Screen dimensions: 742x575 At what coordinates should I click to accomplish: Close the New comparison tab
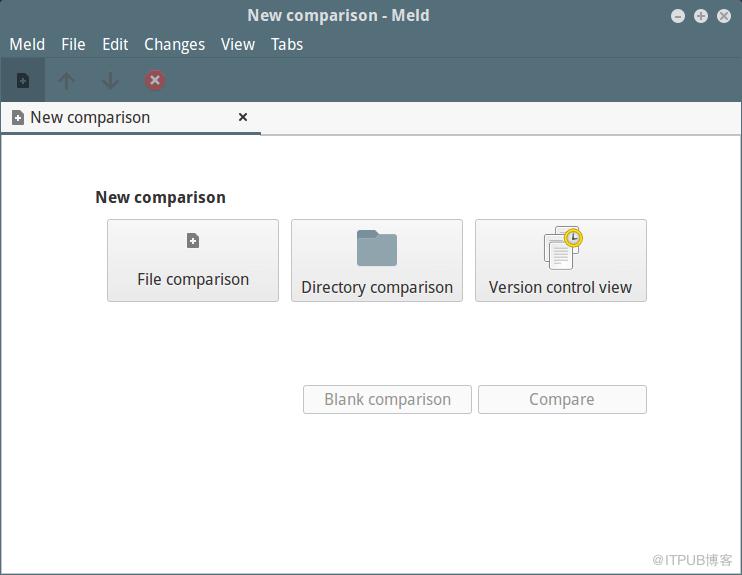click(x=243, y=117)
